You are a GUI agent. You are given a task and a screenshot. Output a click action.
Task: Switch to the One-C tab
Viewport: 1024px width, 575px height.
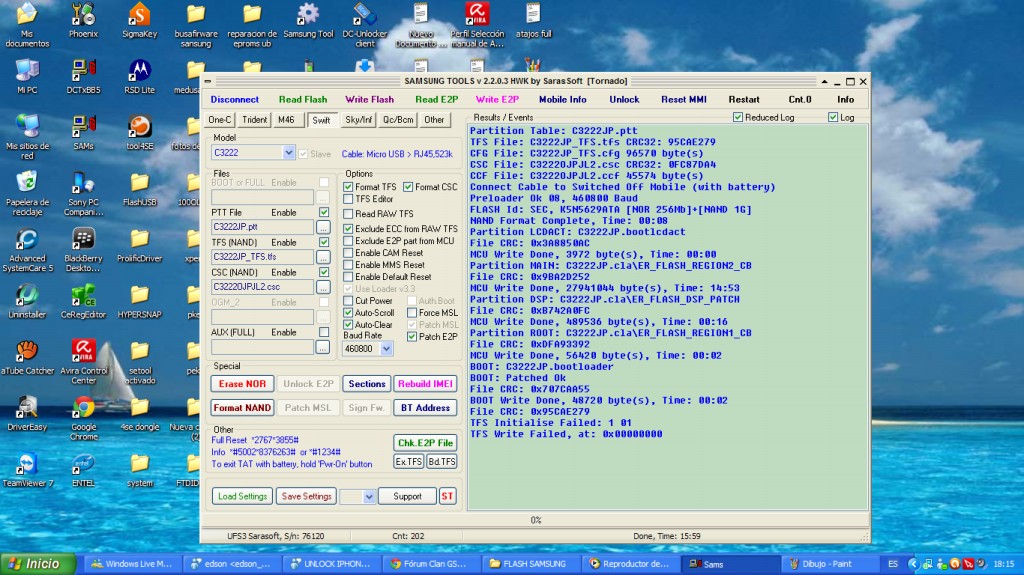pos(219,120)
